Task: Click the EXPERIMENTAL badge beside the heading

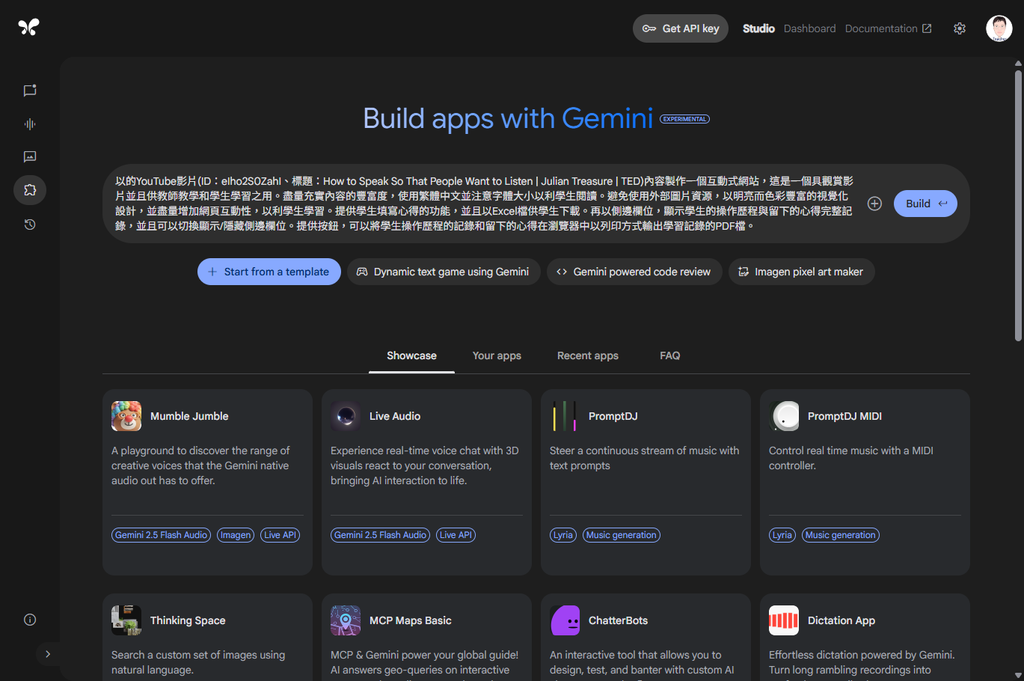Action: coord(684,119)
